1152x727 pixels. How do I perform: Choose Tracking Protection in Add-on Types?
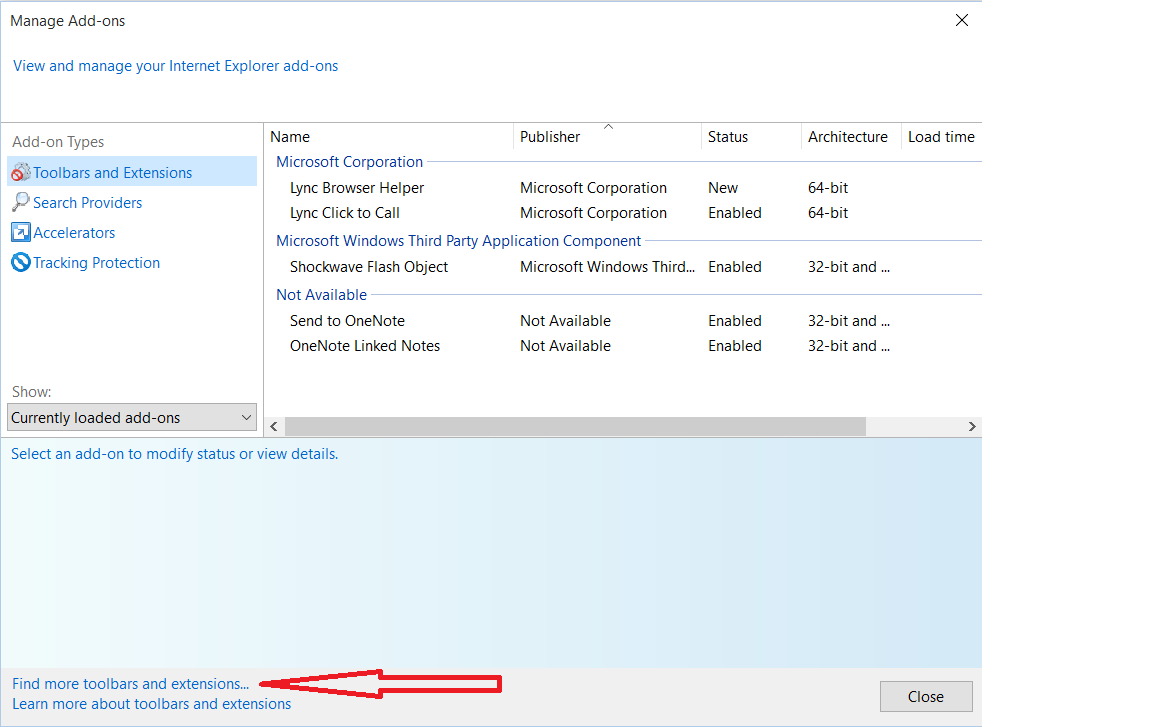[96, 263]
